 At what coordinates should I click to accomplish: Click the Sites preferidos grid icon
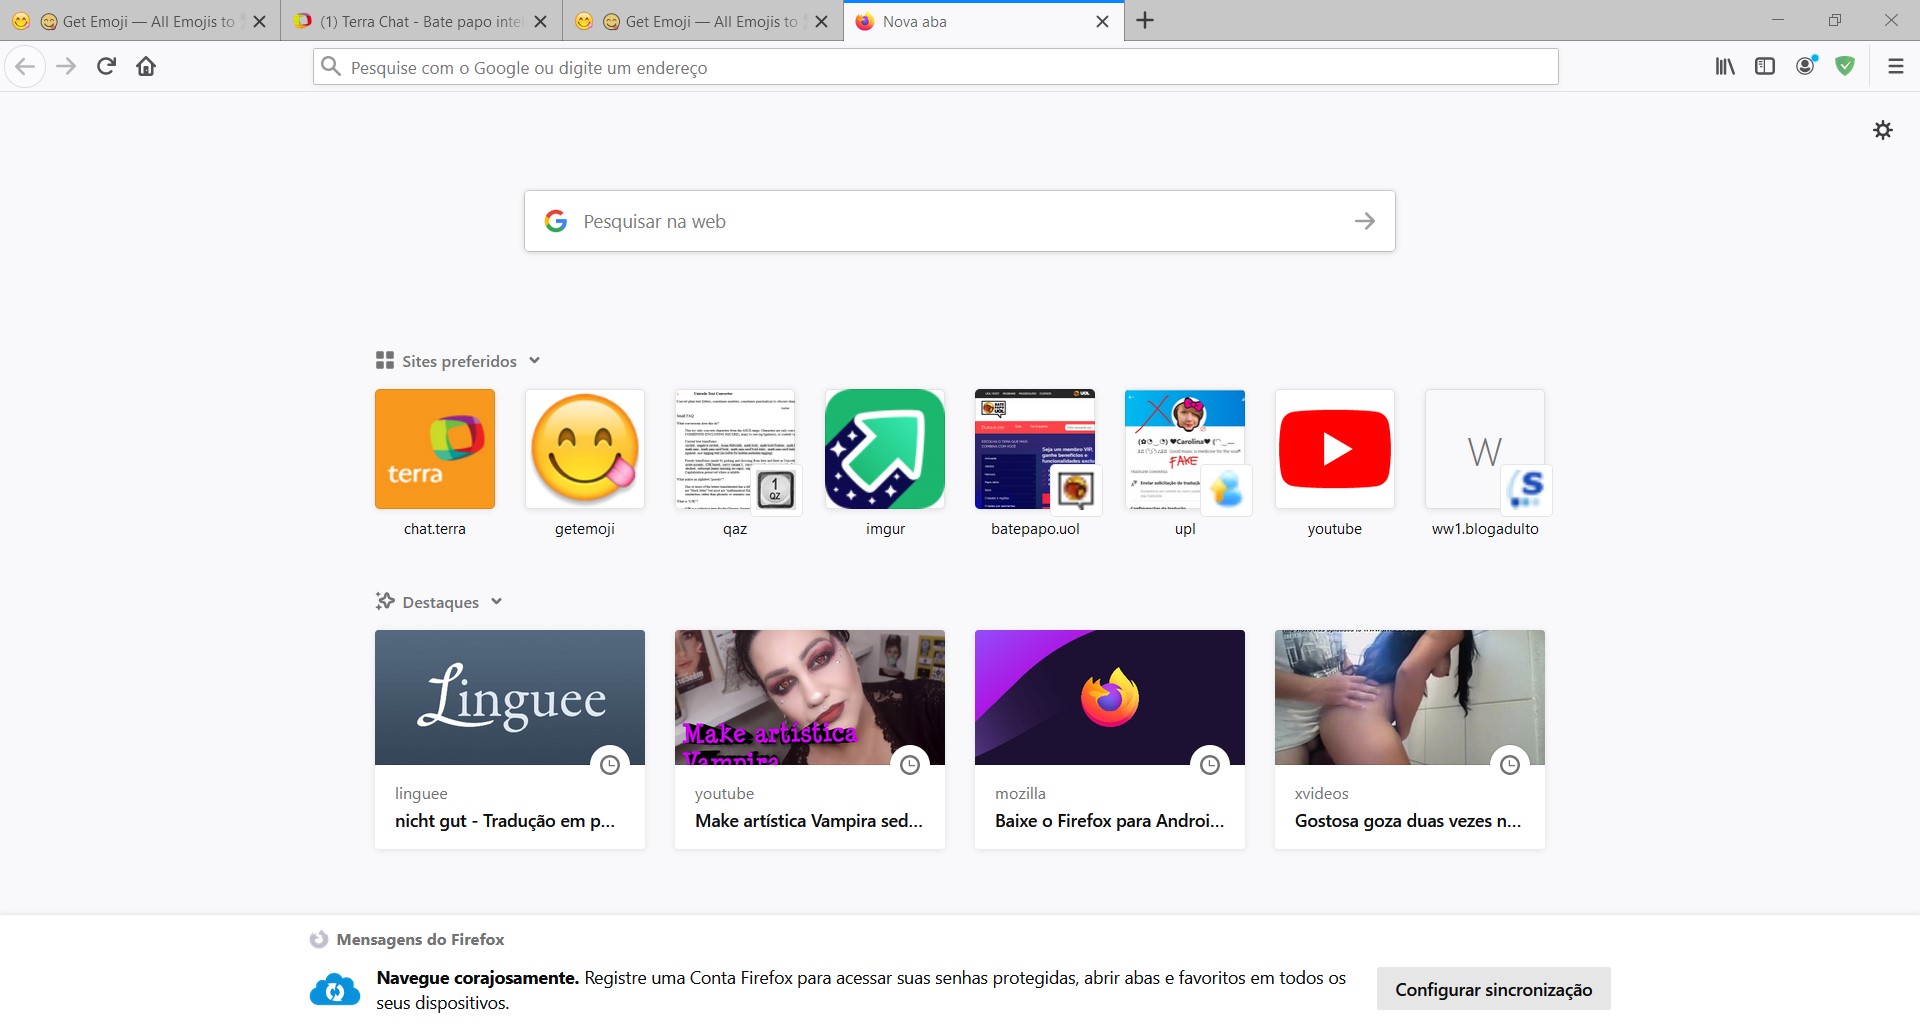[x=385, y=360]
